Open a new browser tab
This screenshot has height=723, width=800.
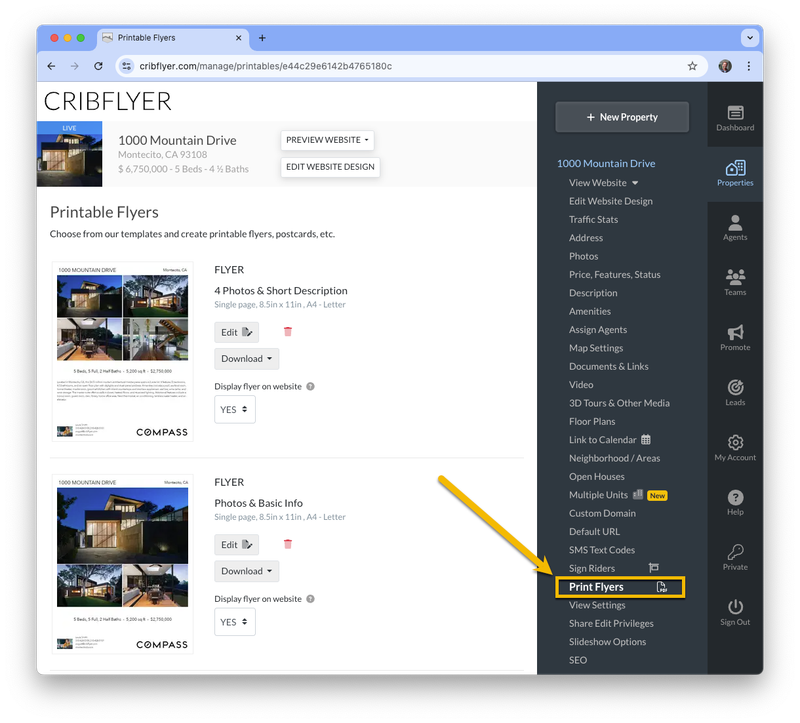pyautogui.click(x=262, y=38)
